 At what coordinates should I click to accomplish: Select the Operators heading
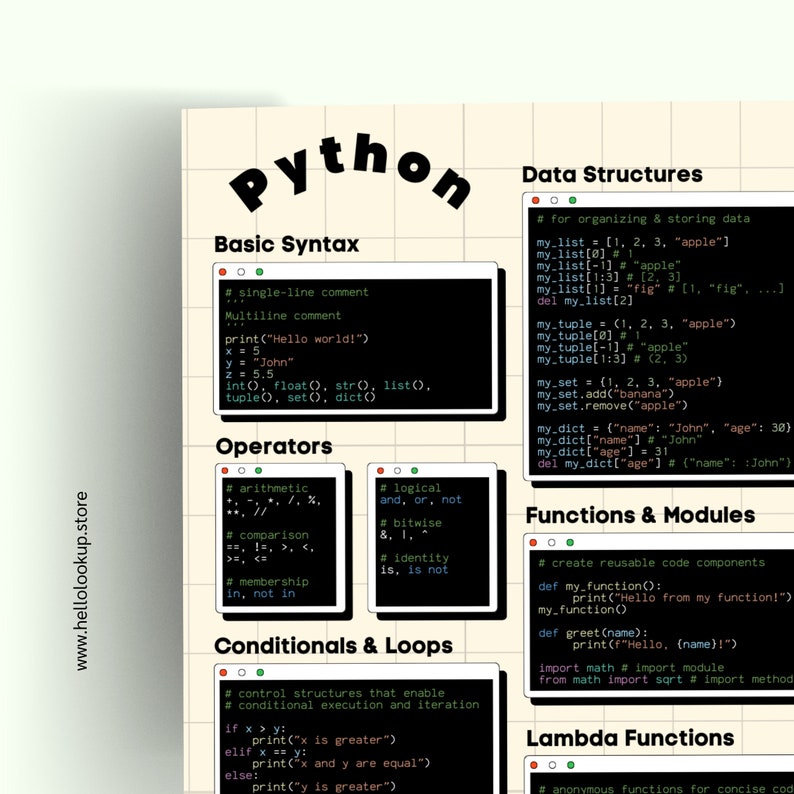coord(274,447)
